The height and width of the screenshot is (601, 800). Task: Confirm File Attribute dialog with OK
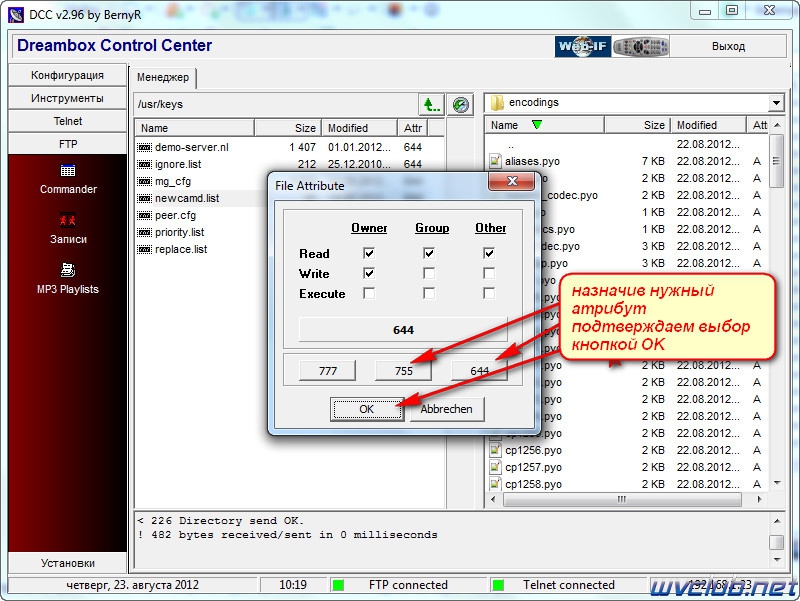[367, 409]
